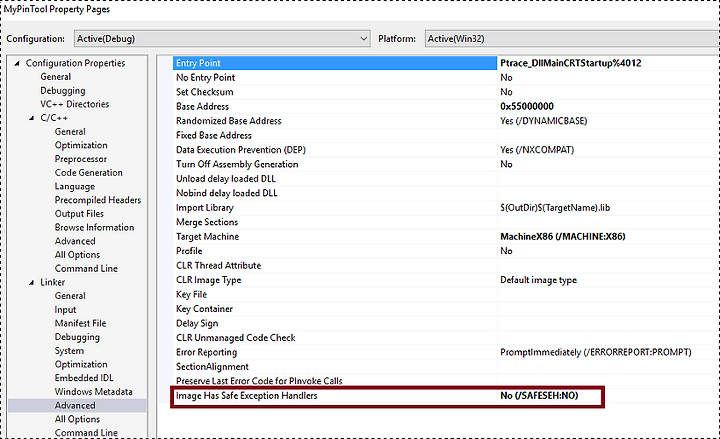Click the MachineX86 (/MACHINE:X86) value
Image resolution: width=720 pixels, height=439 pixels.
pyautogui.click(x=562, y=236)
